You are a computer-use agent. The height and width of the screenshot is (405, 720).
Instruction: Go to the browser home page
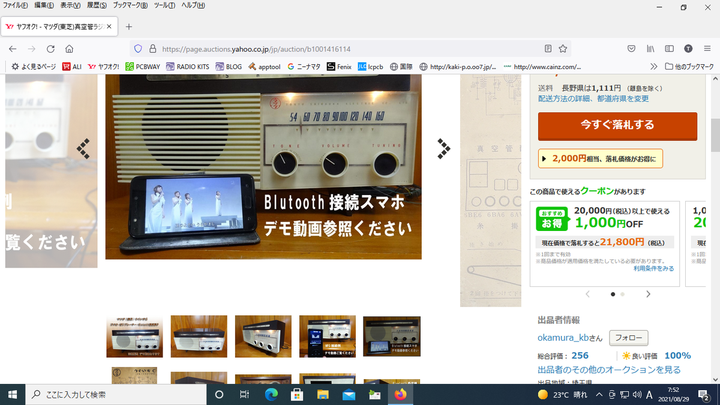[x=69, y=48]
